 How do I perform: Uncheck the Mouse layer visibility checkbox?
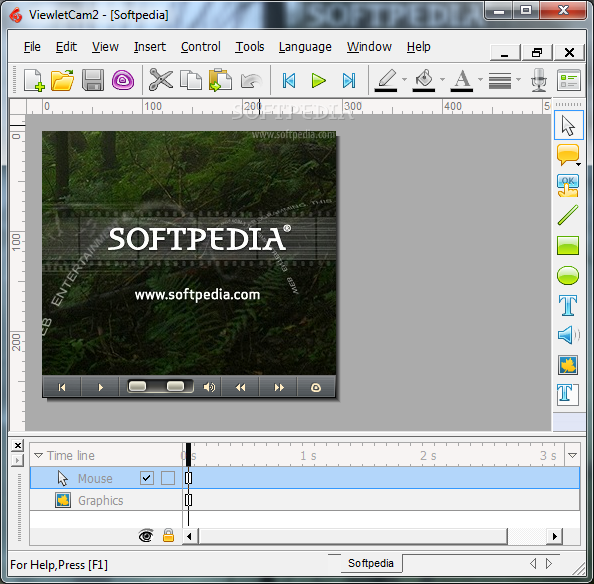(x=147, y=478)
